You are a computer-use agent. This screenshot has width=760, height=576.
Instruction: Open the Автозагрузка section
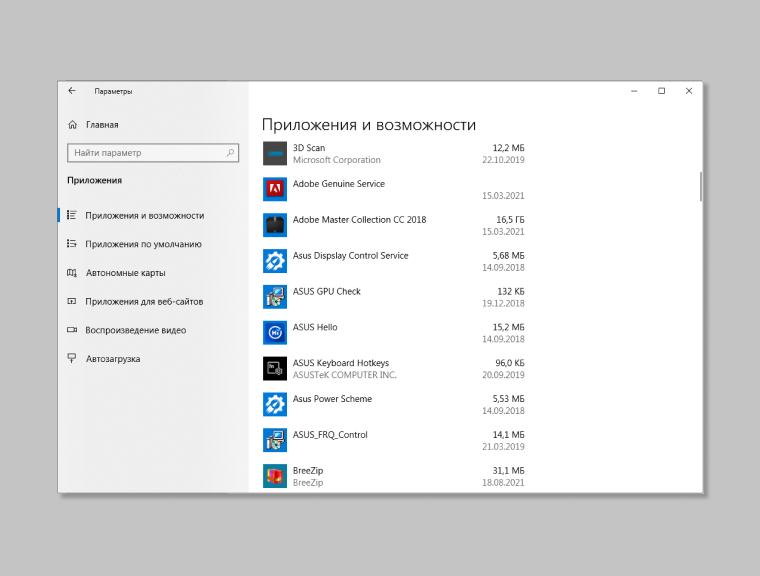(x=113, y=359)
